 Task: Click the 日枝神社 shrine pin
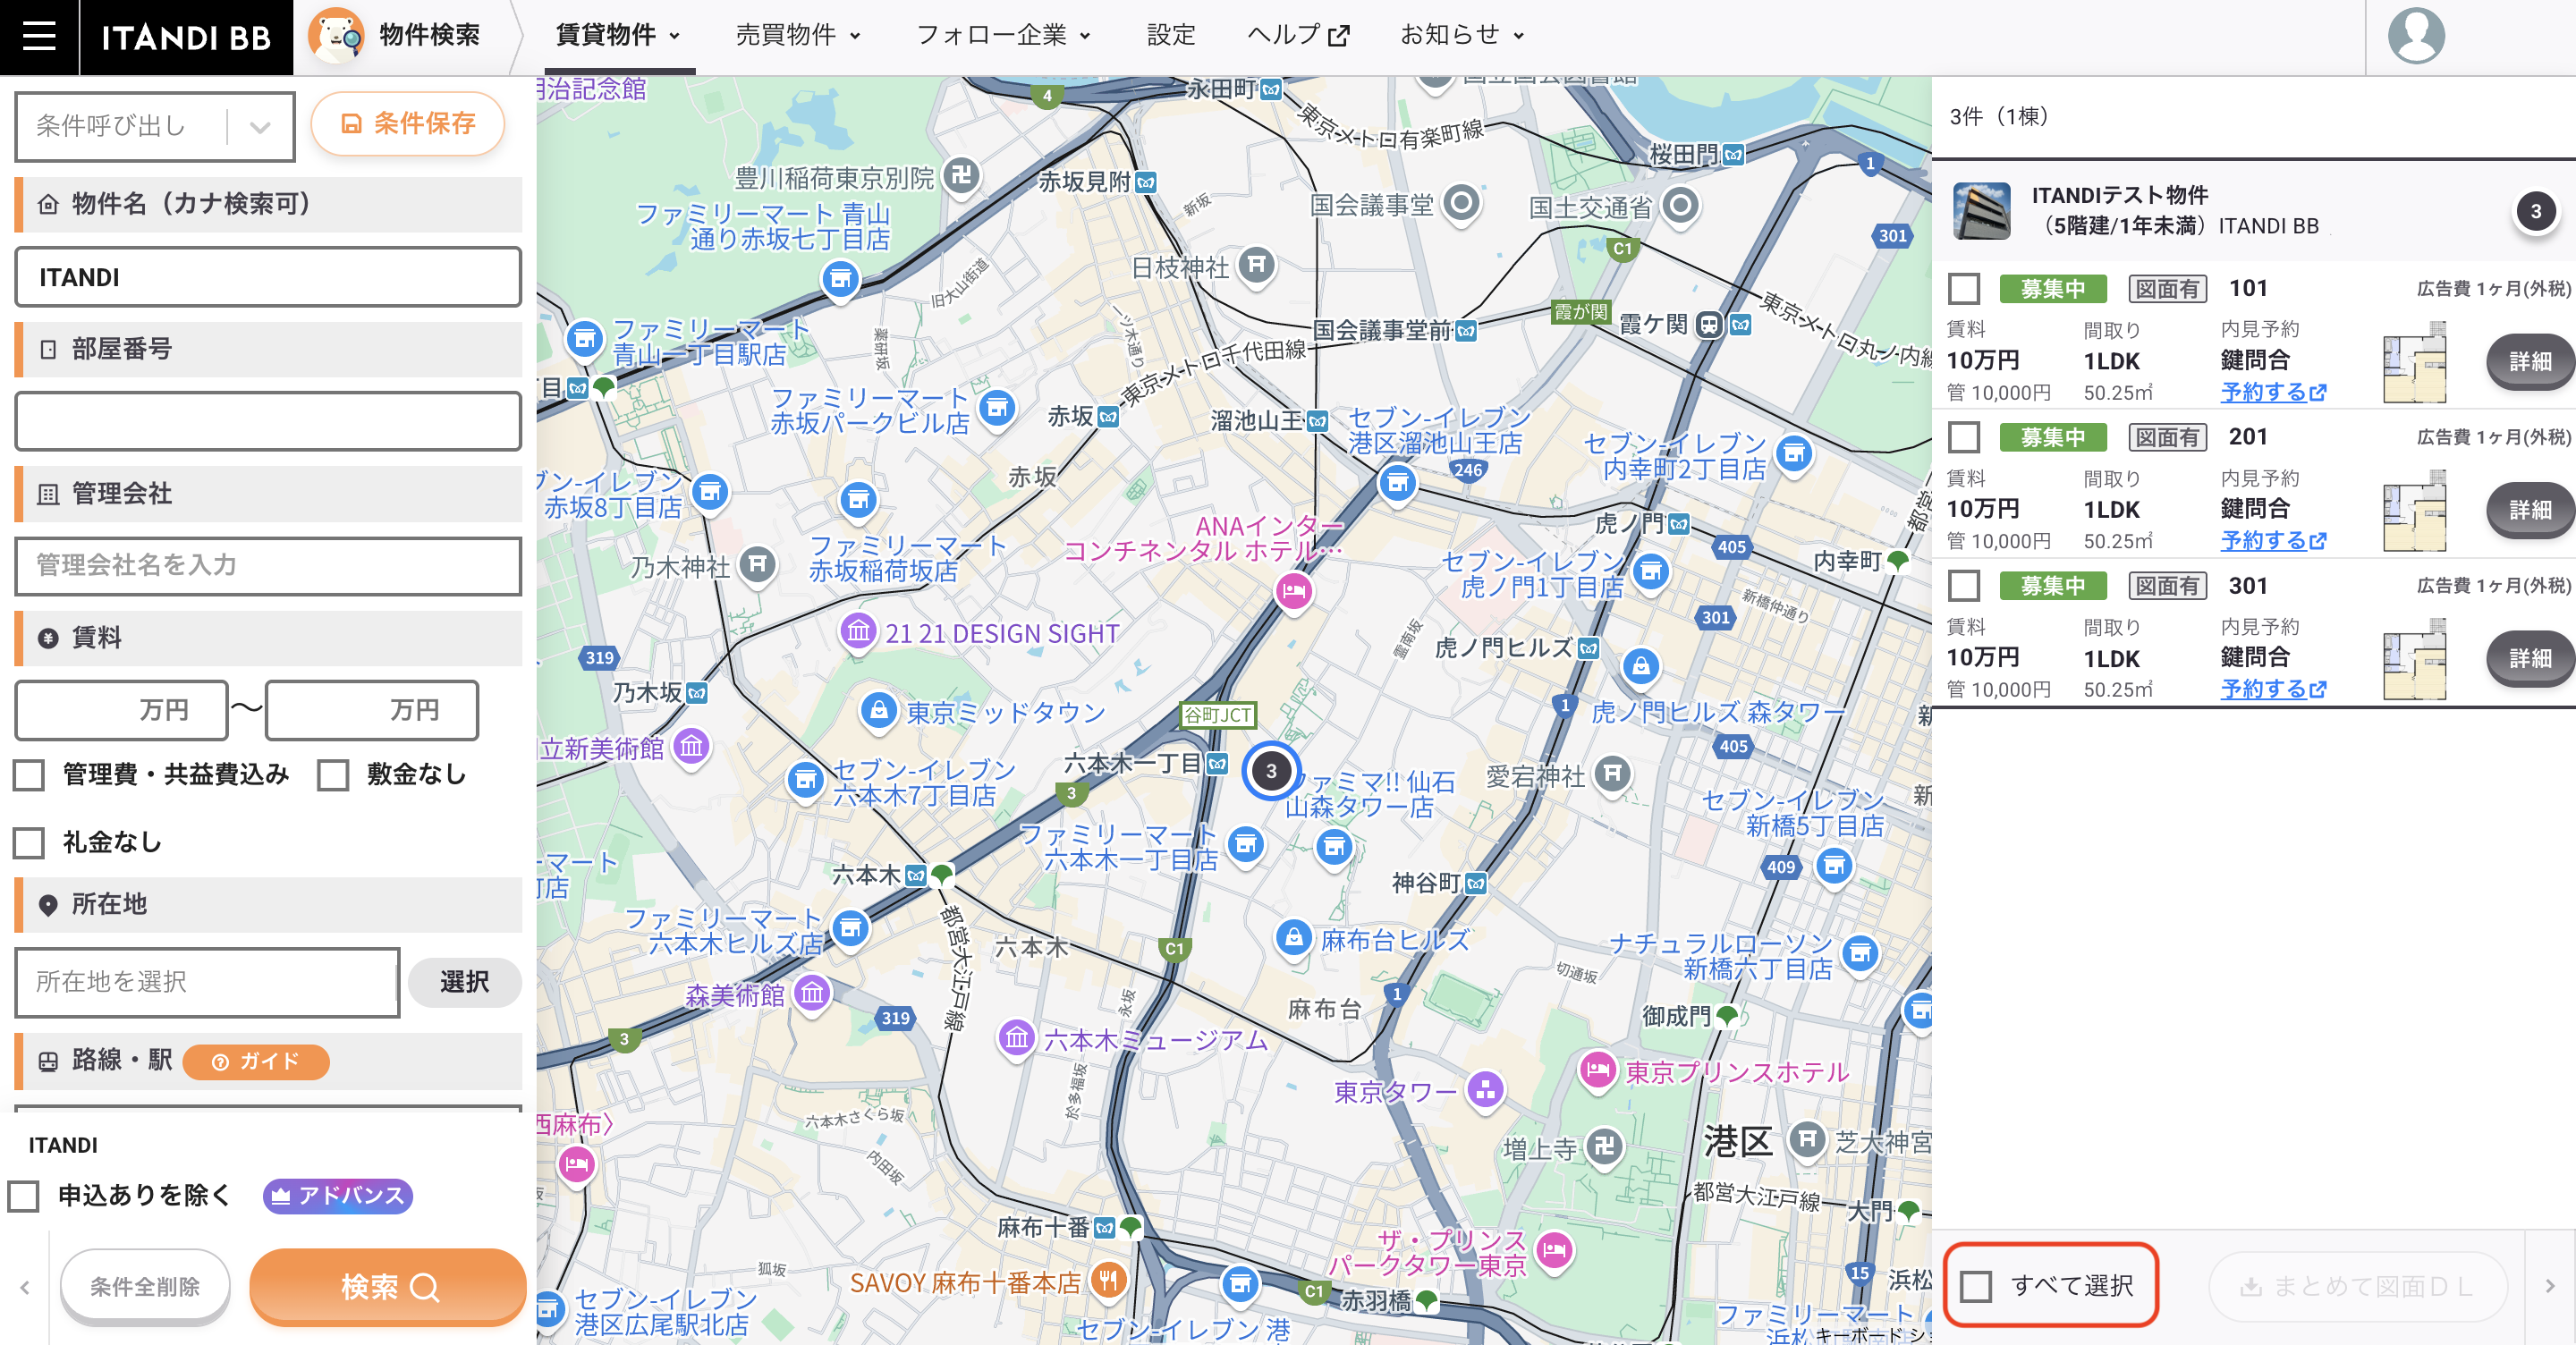[x=1257, y=266]
